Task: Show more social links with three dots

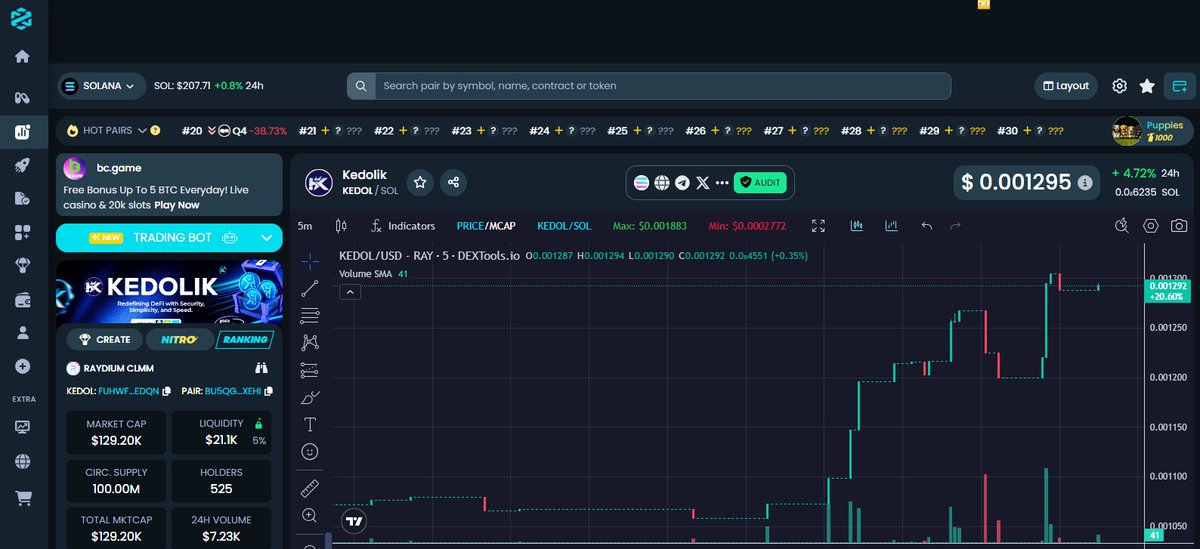Action: click(723, 183)
